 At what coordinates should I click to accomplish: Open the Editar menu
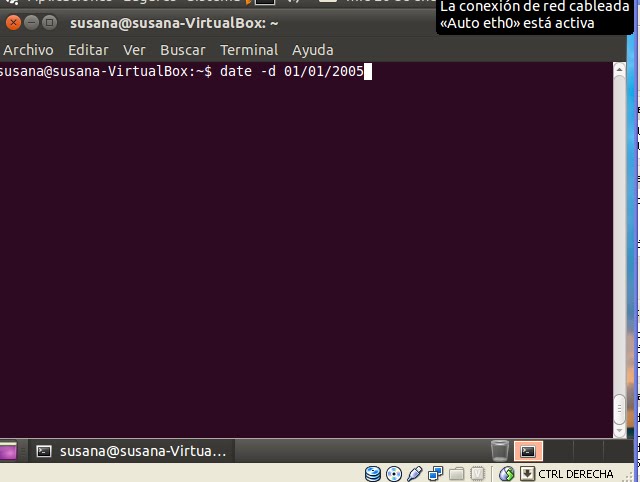point(88,50)
